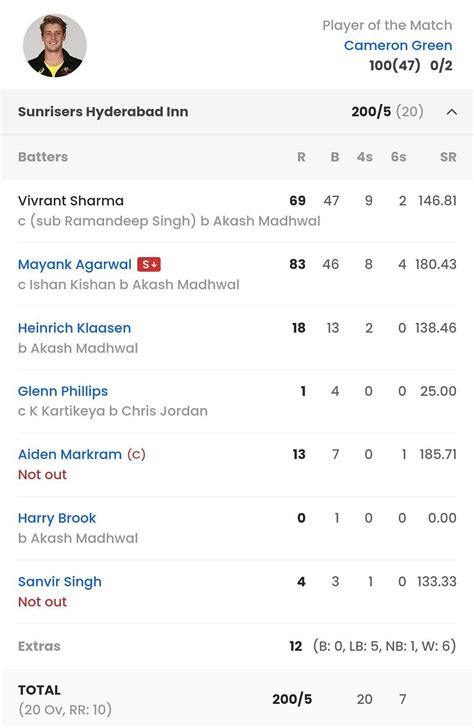This screenshot has width=474, height=728.
Task: Open Cameron Green's profile photo
Action: 55,46
